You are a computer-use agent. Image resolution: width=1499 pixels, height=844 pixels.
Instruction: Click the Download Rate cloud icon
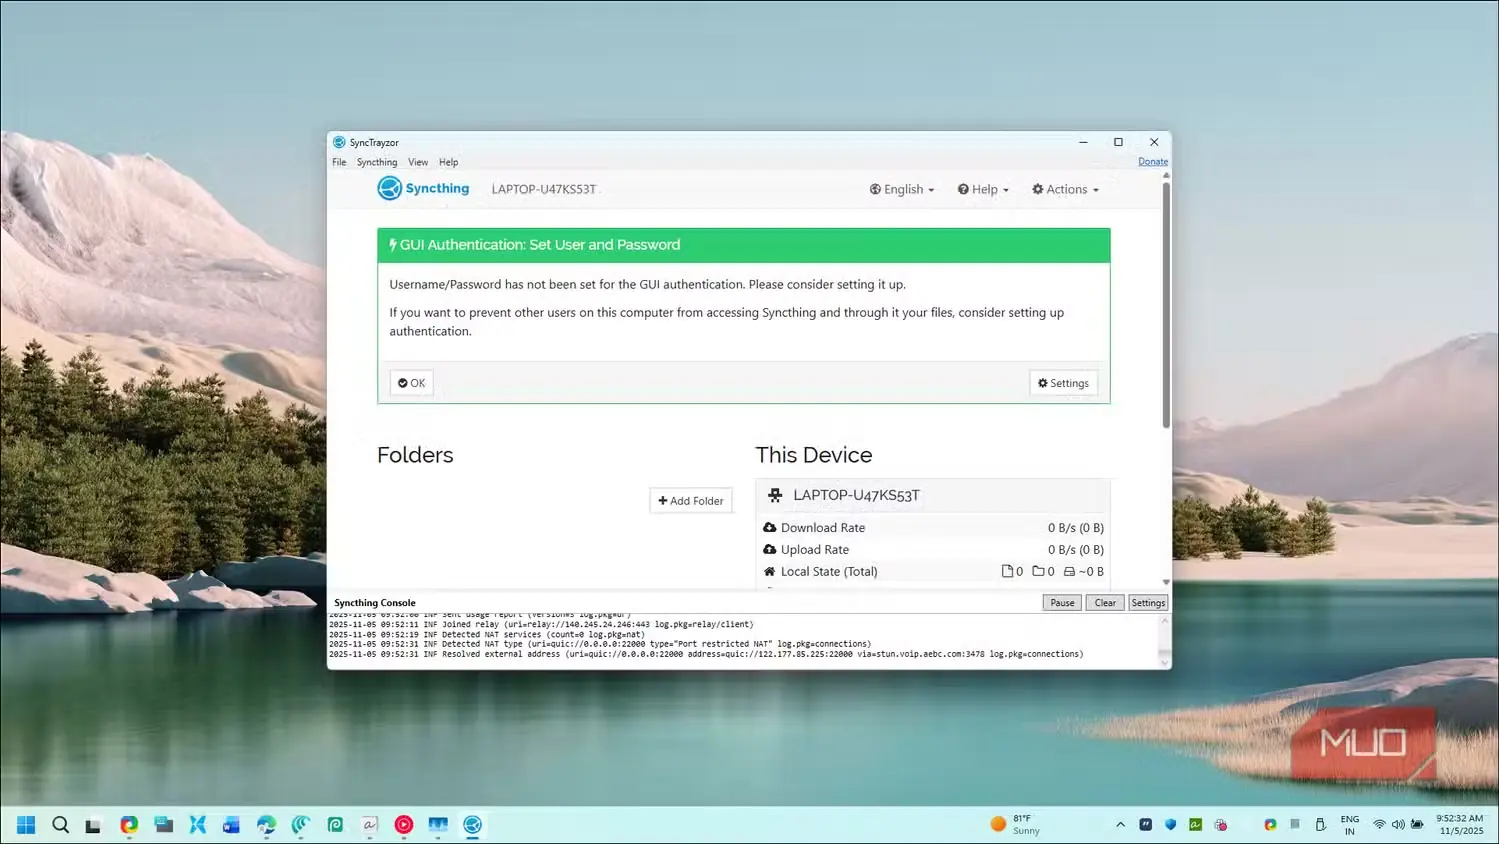[x=769, y=528]
